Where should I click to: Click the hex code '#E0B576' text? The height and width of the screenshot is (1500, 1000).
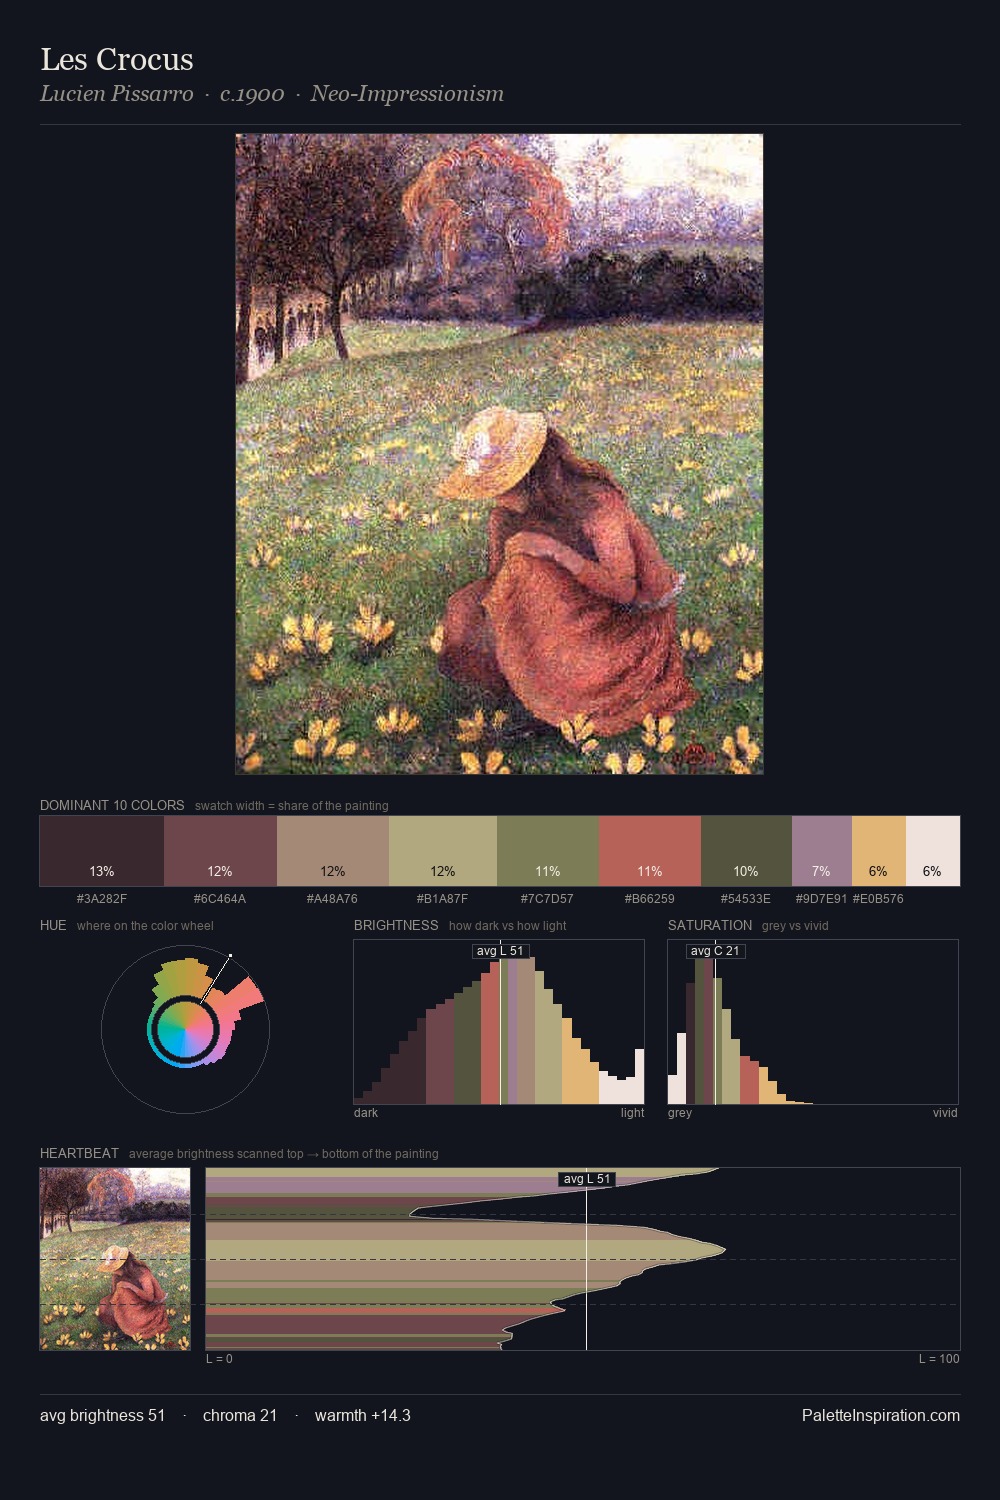point(878,898)
